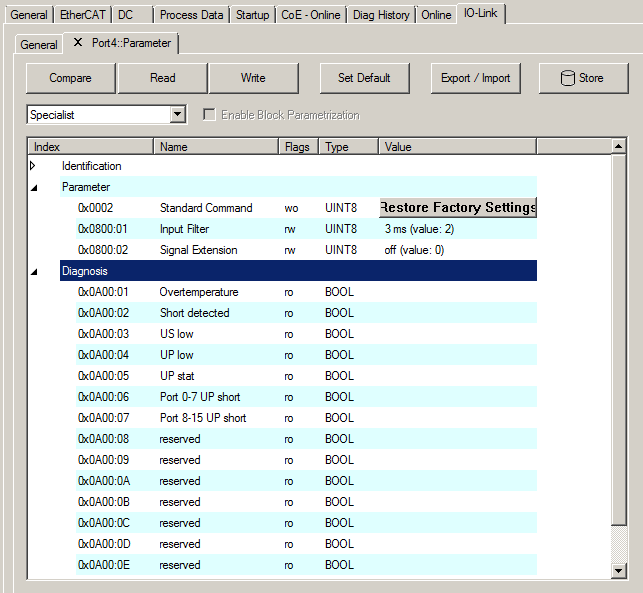Click the Export / Import button
643x593 pixels.
[x=476, y=78]
